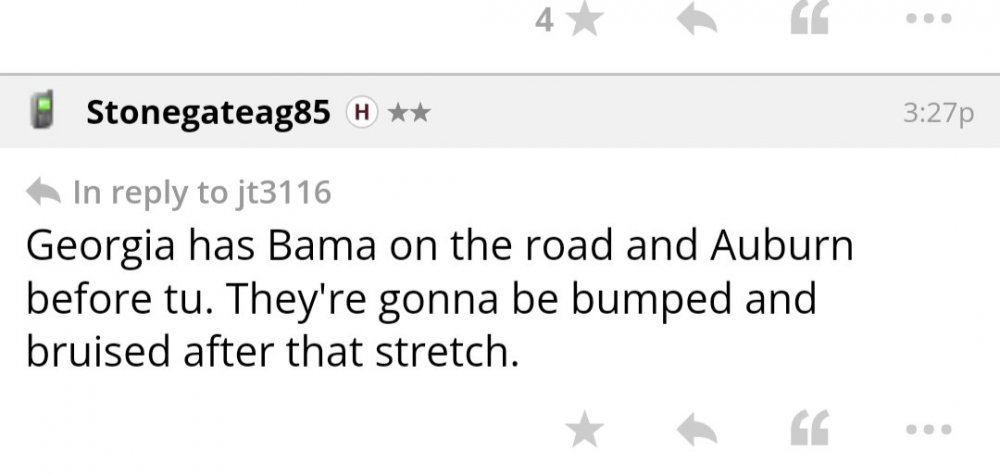Open more options for Stonegateag85's post
Viewport: 1000px width, 475px height.
click(x=929, y=430)
